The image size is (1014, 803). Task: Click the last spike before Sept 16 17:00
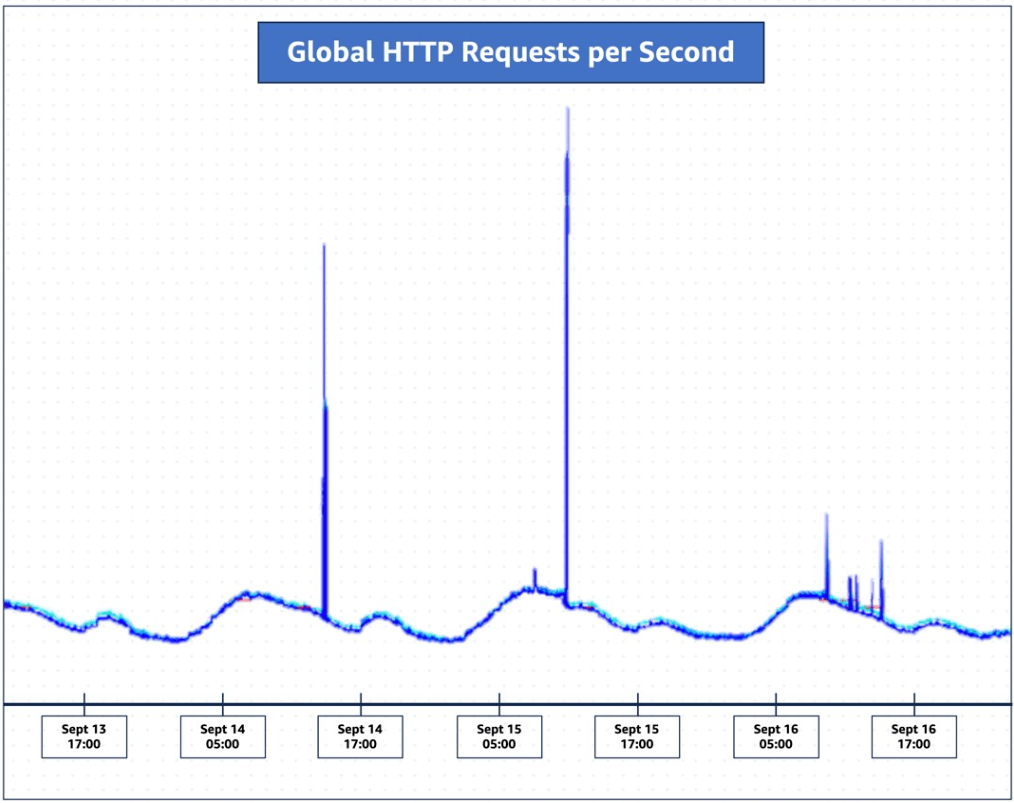pyautogui.click(x=881, y=543)
